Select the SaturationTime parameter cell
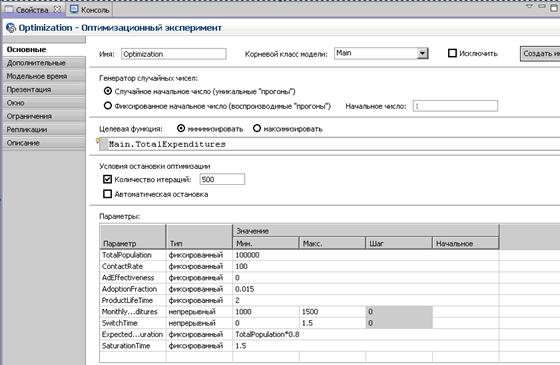This screenshot has width=560, height=365. coord(133,346)
